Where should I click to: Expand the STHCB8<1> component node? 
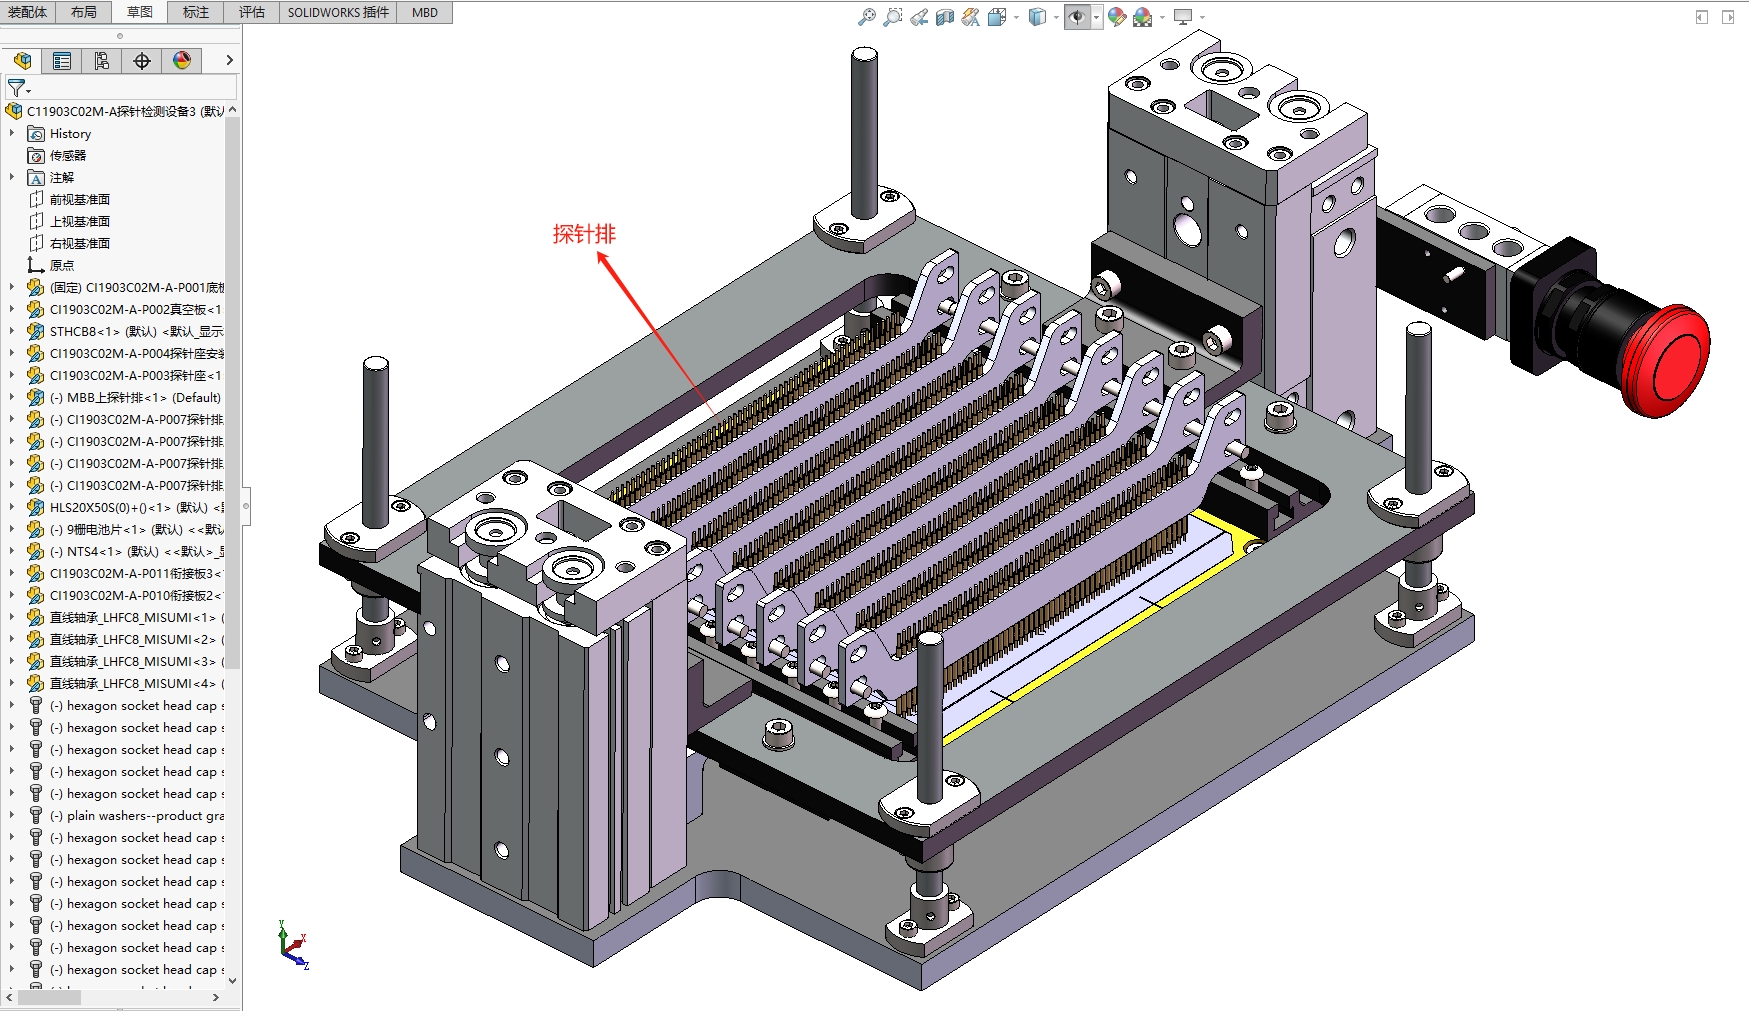[x=12, y=331]
